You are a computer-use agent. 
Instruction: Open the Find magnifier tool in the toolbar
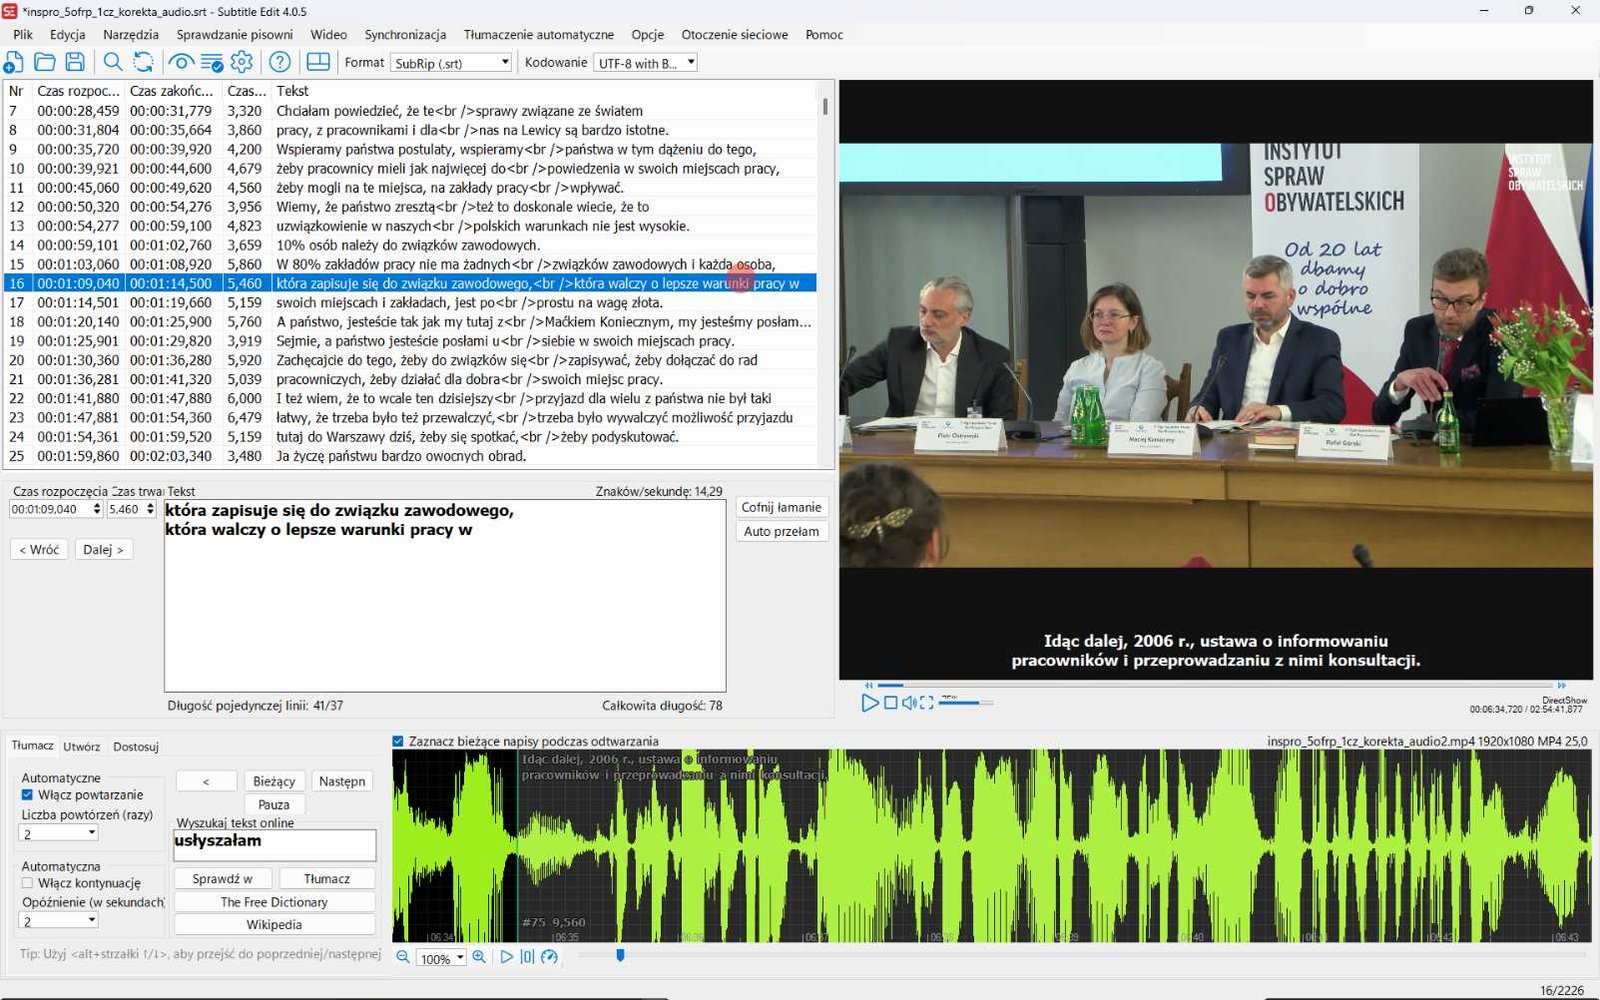(x=113, y=62)
